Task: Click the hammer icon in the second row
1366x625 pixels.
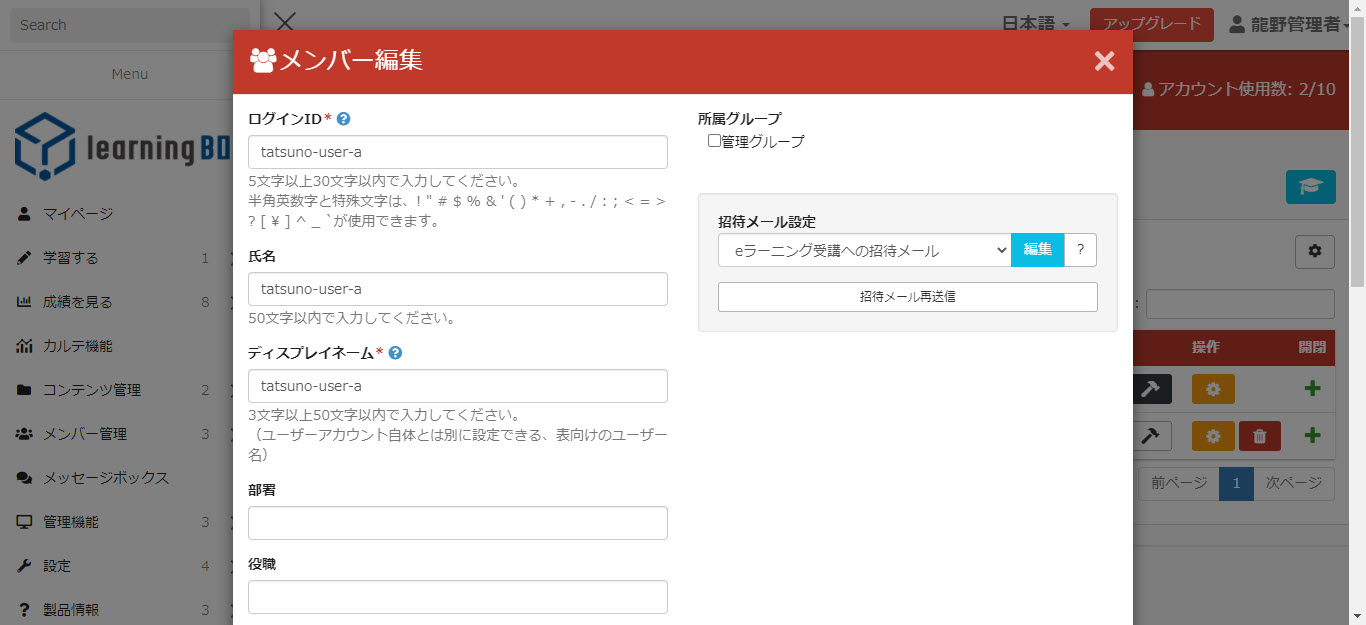Action: pos(1151,436)
